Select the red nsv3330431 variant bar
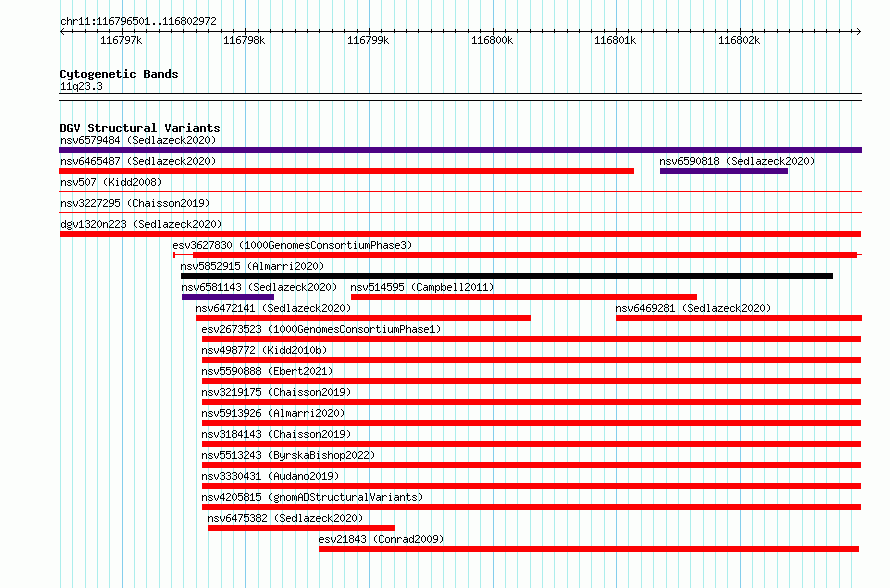This screenshot has height=588, width=890. [531, 486]
